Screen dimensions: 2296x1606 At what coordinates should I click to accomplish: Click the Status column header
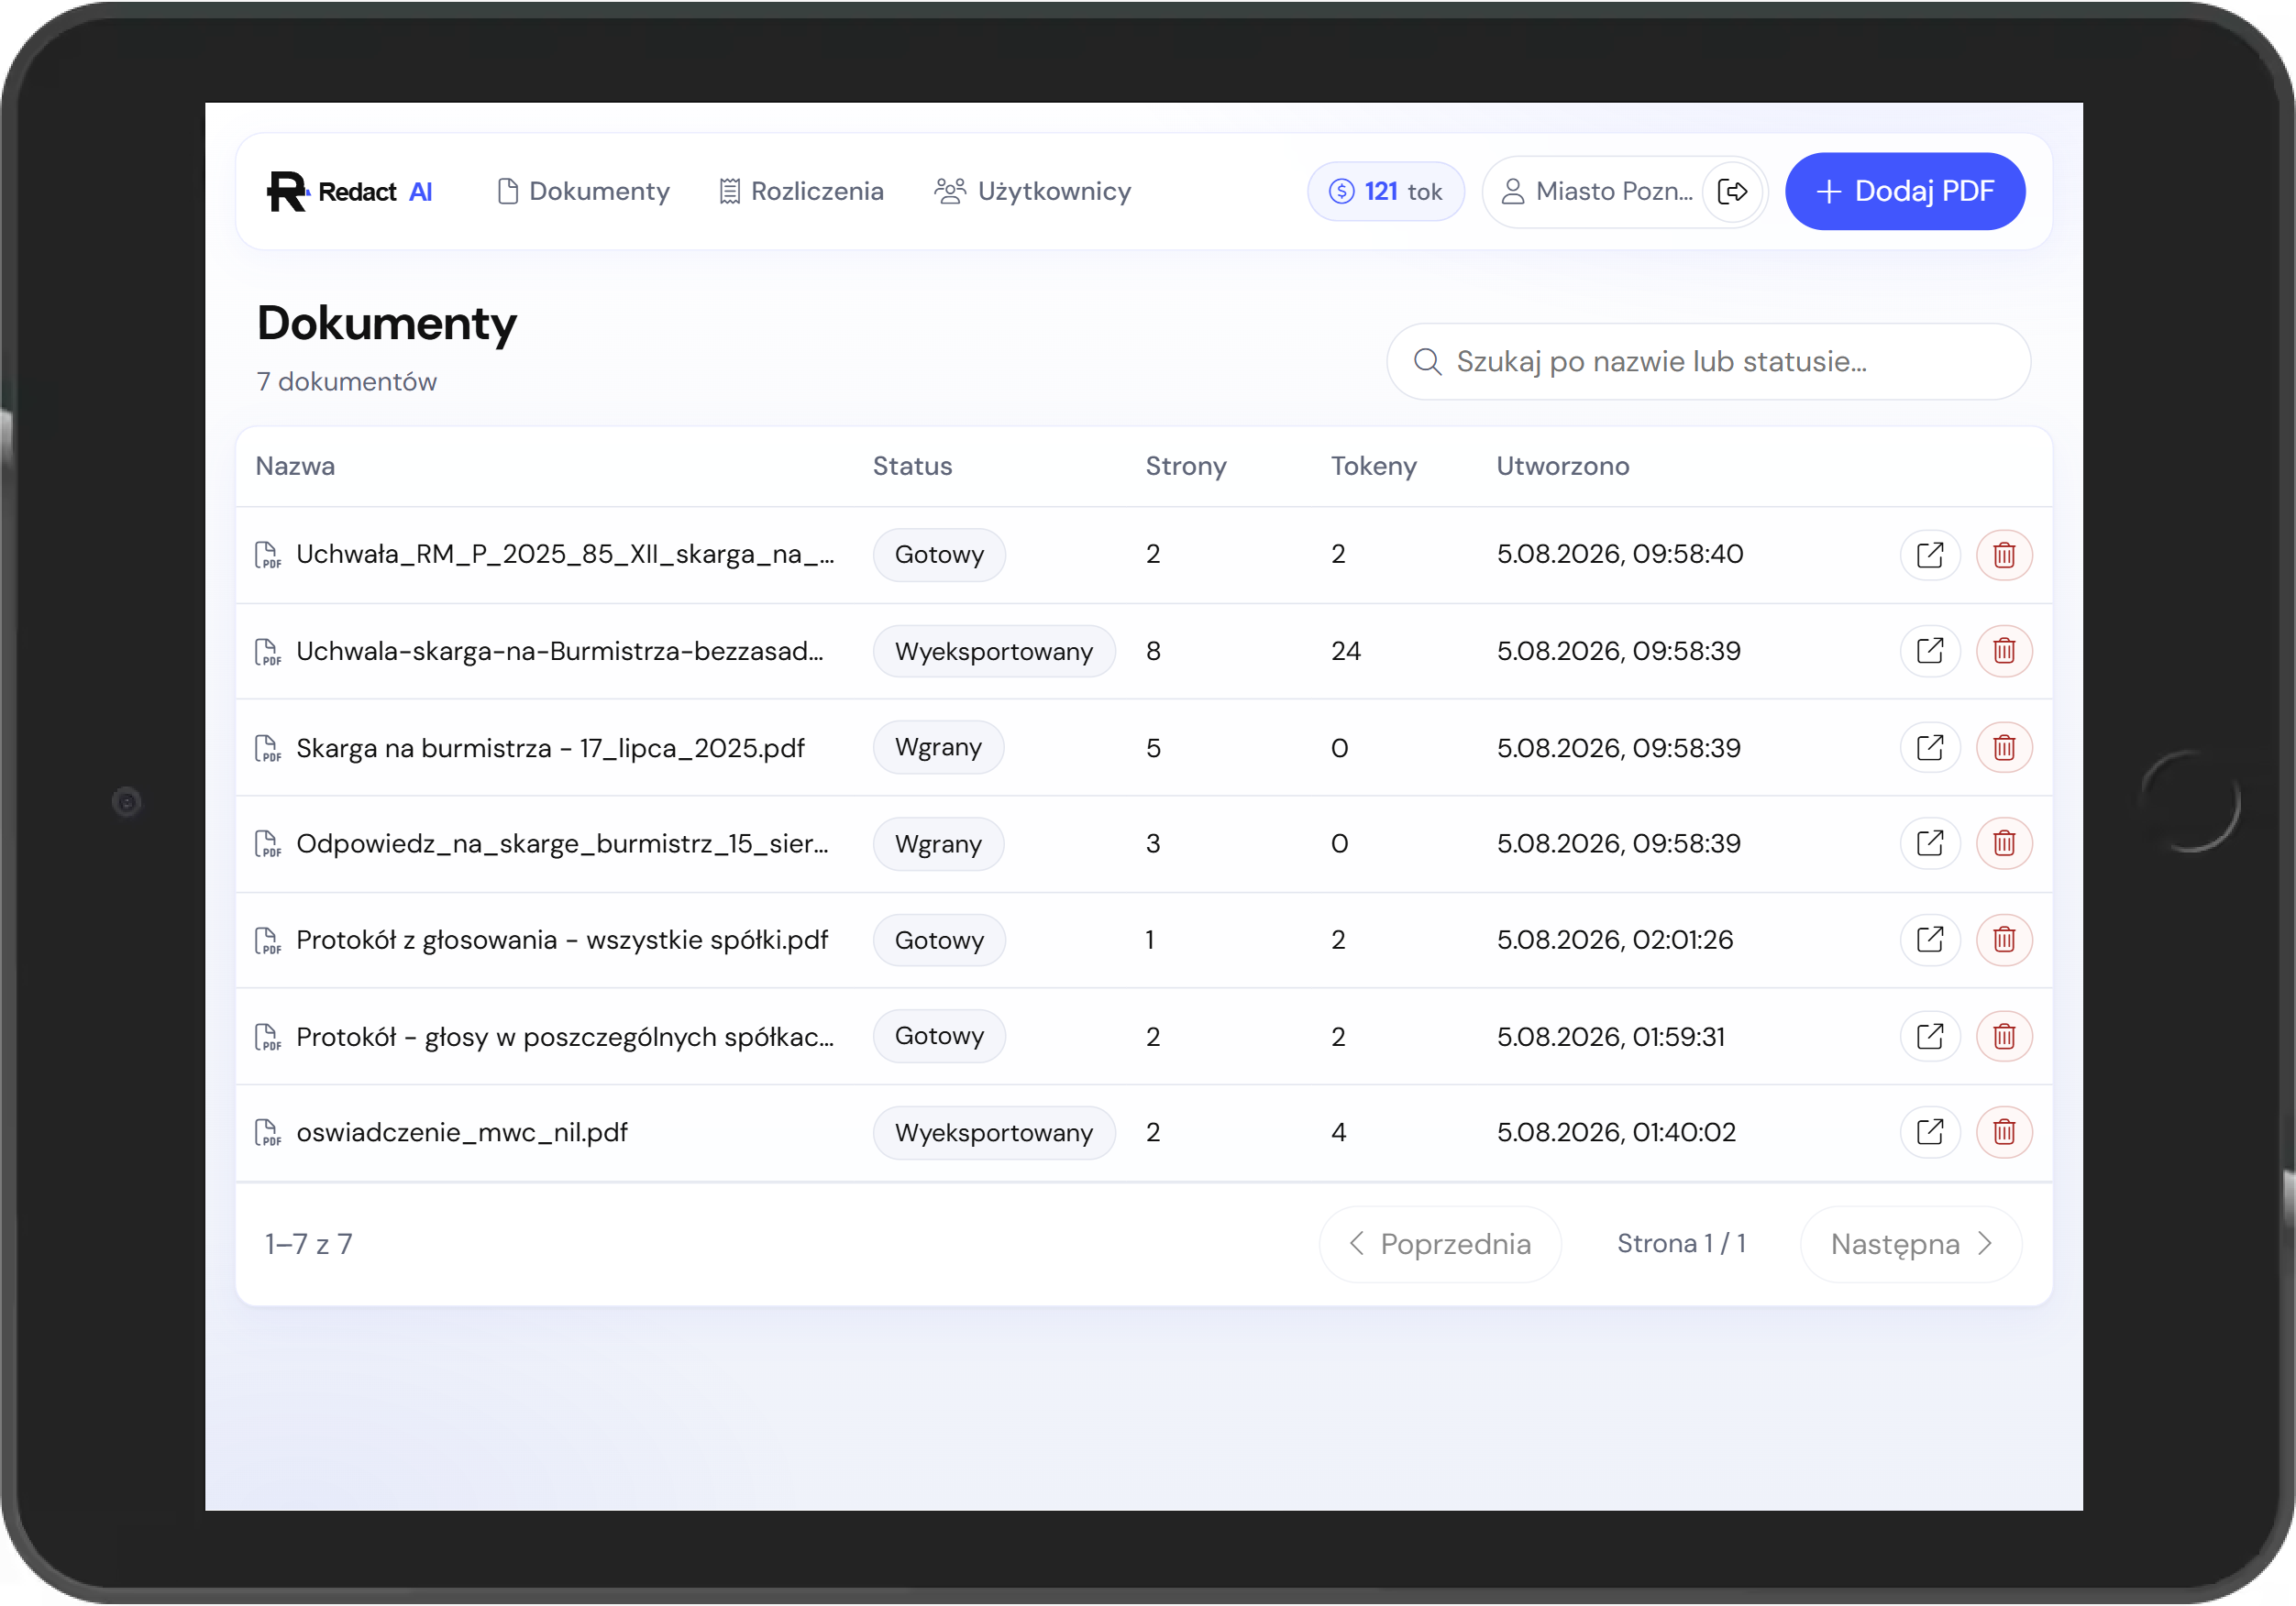click(912, 466)
